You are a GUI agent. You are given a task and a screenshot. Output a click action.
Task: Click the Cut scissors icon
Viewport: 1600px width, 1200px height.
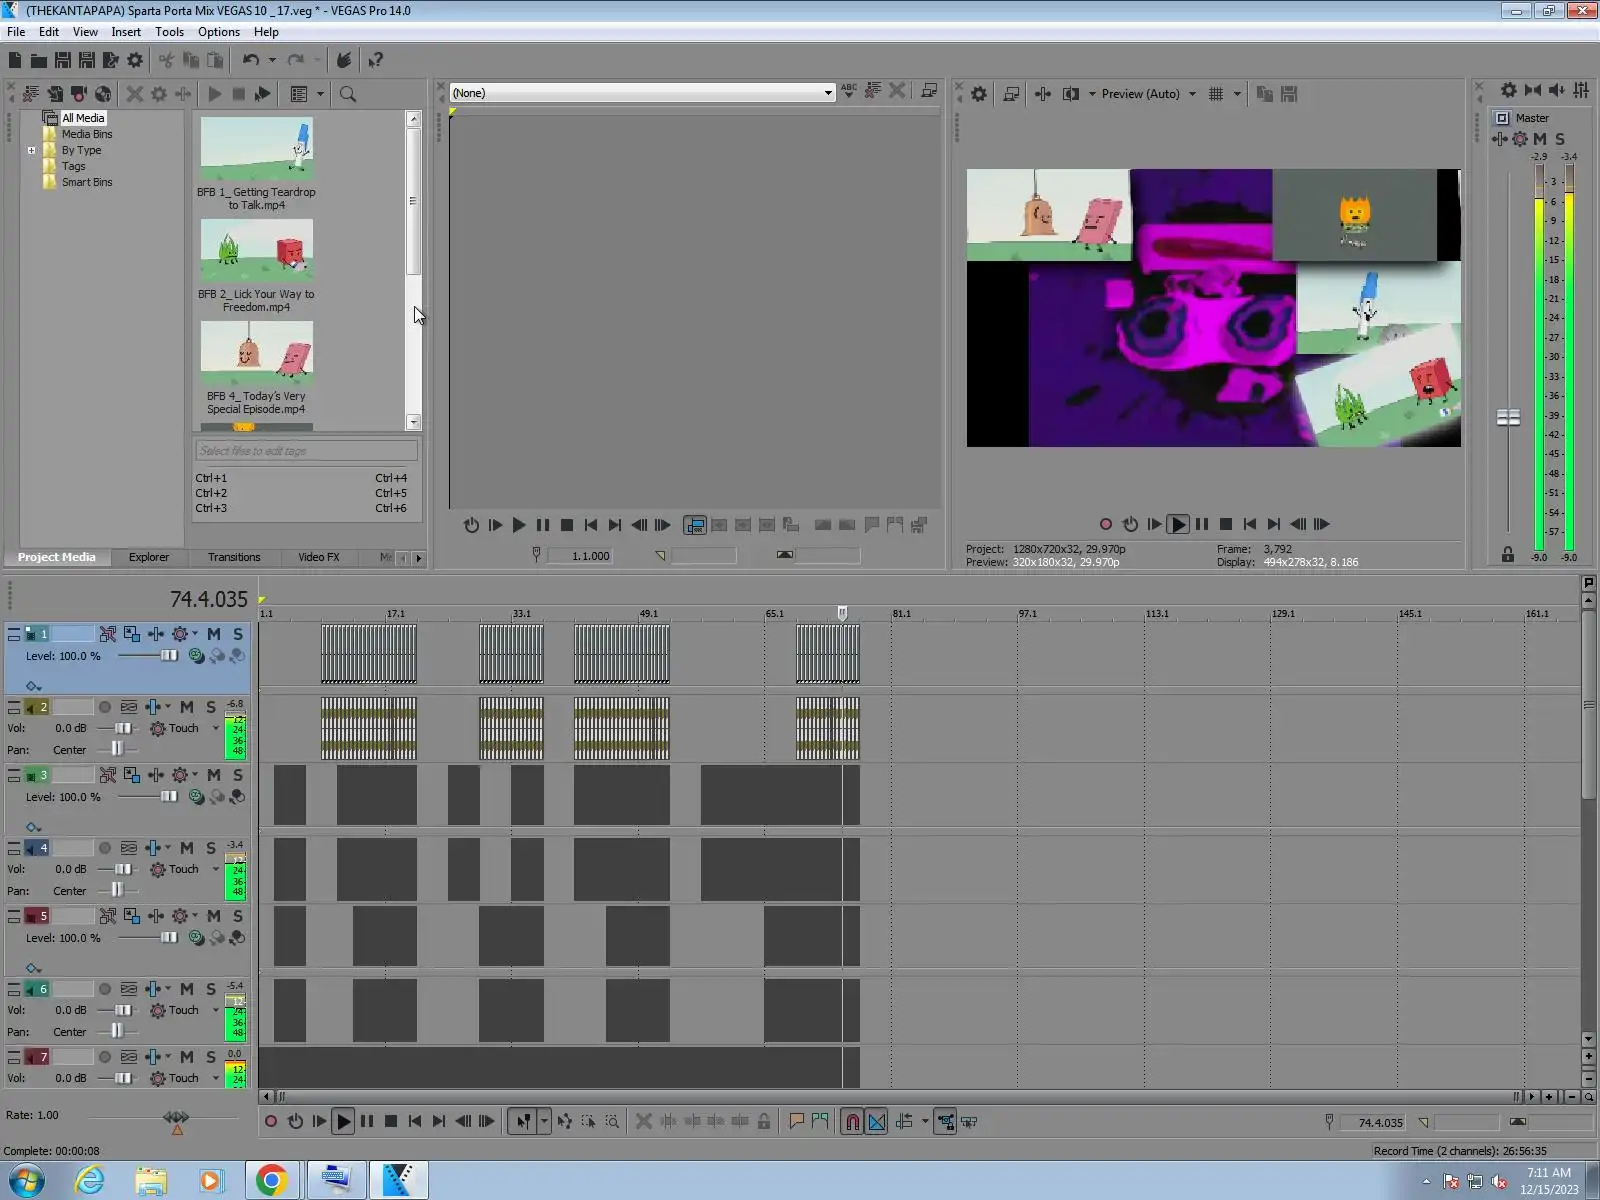(166, 60)
